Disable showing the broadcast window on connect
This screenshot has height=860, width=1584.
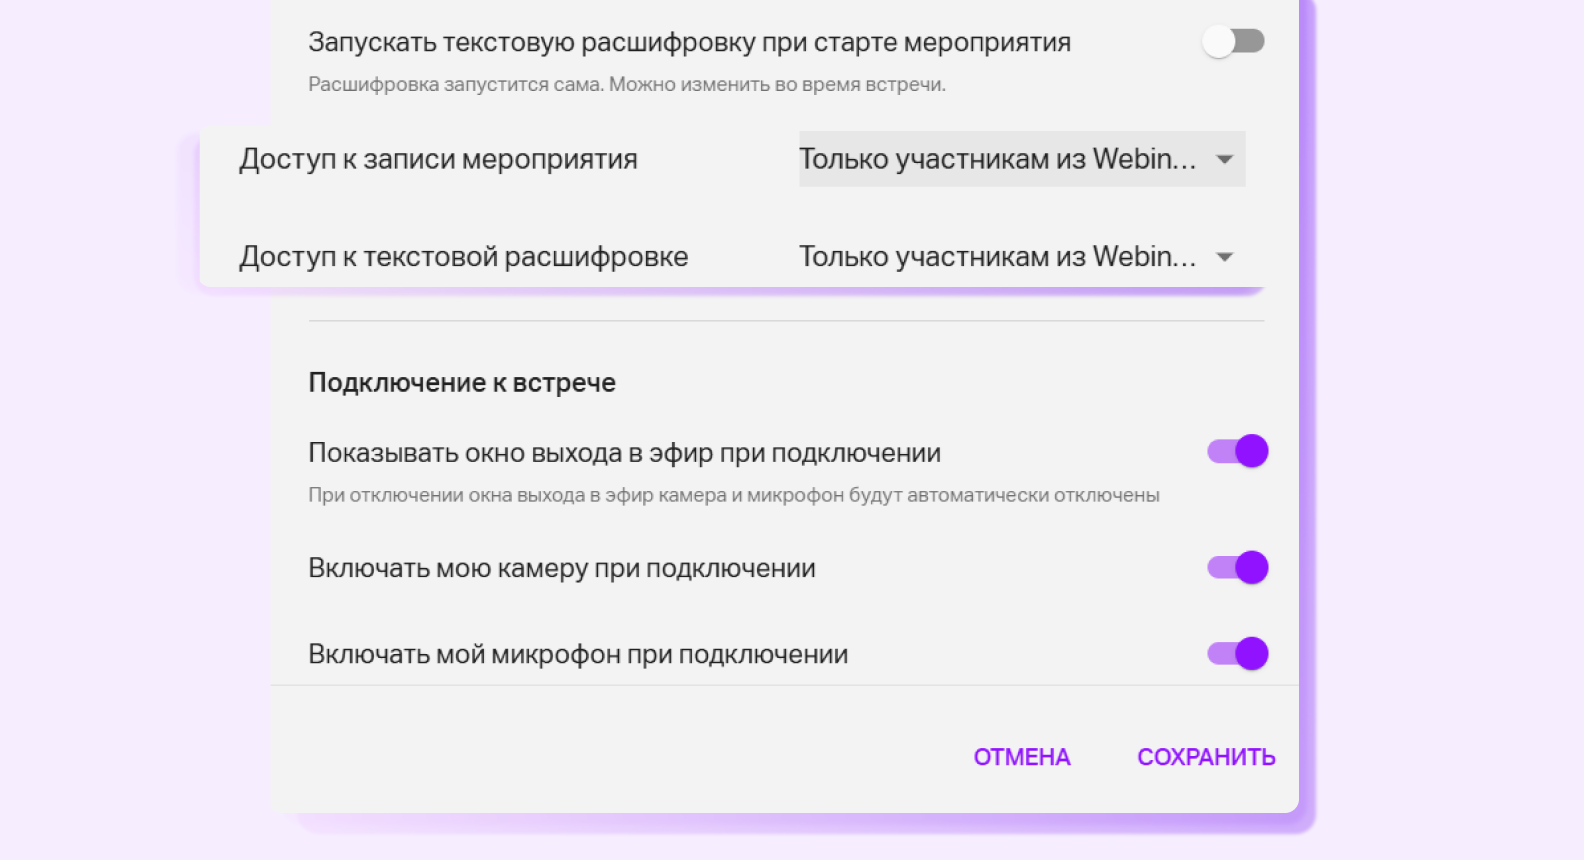pyautogui.click(x=1238, y=452)
